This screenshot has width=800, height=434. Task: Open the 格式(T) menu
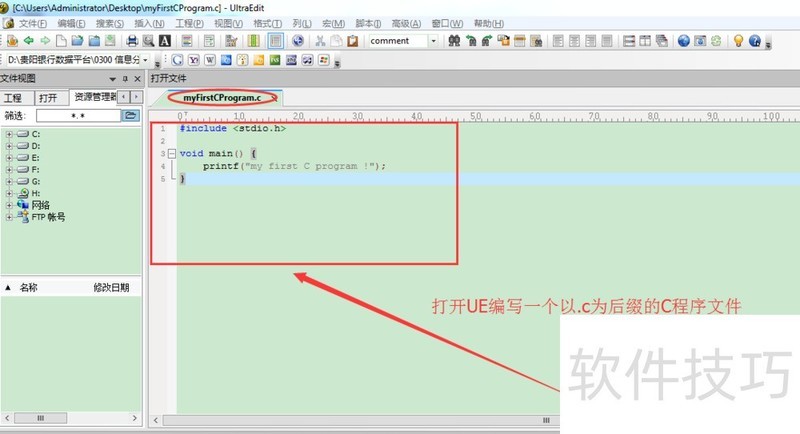[268, 23]
